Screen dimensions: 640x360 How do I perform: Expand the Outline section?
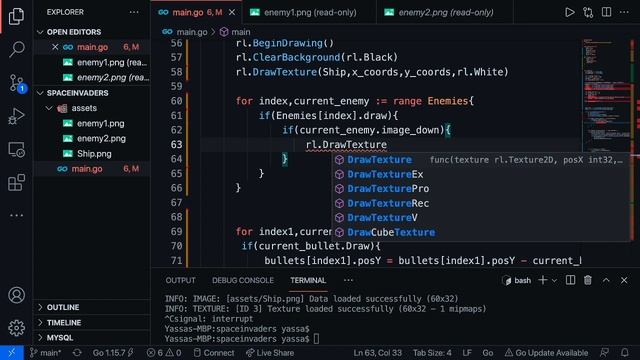(x=91, y=307)
